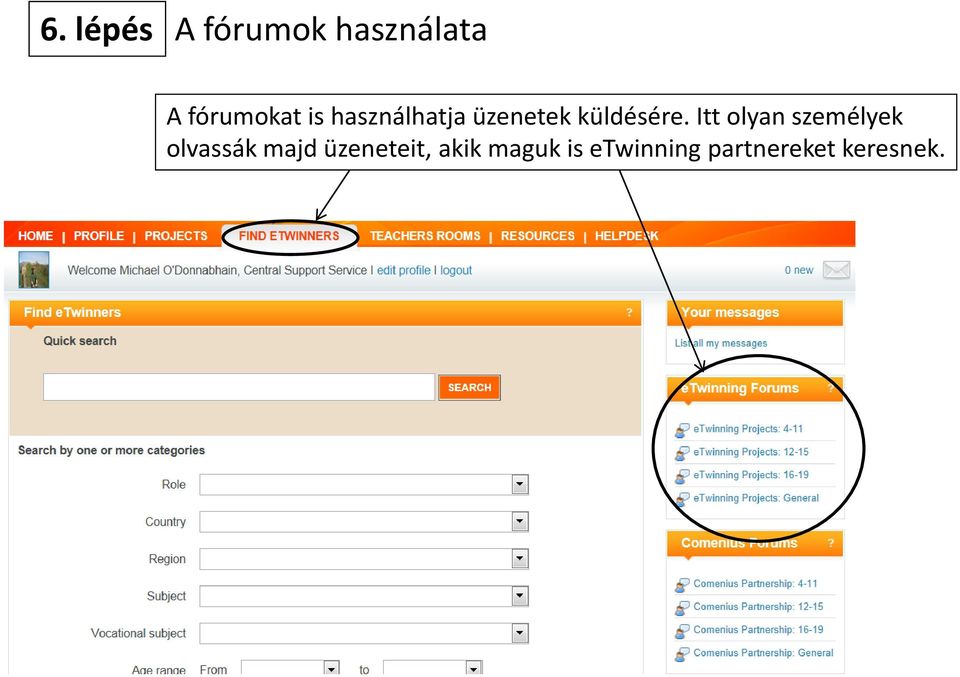Open Comenius Partnership: 16-19 forum
Screen dimensions: 960x677
click(x=758, y=630)
